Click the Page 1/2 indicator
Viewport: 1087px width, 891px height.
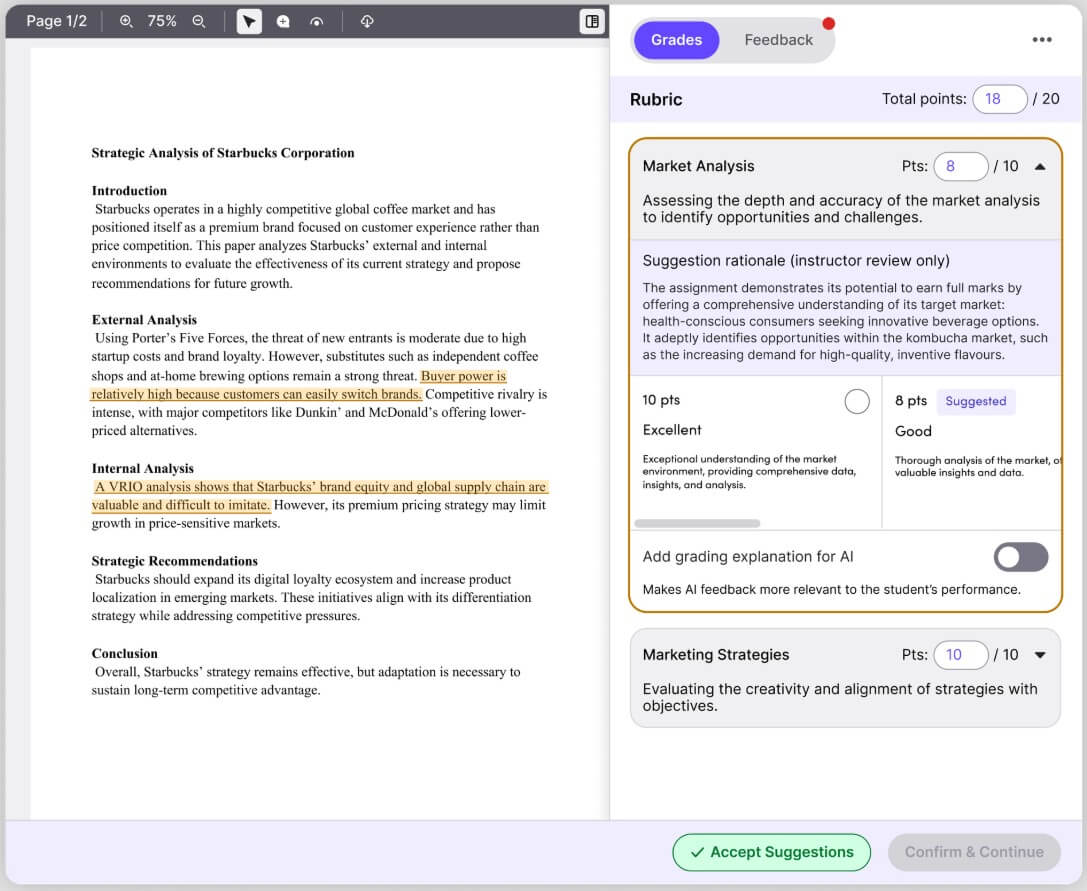pyautogui.click(x=57, y=21)
